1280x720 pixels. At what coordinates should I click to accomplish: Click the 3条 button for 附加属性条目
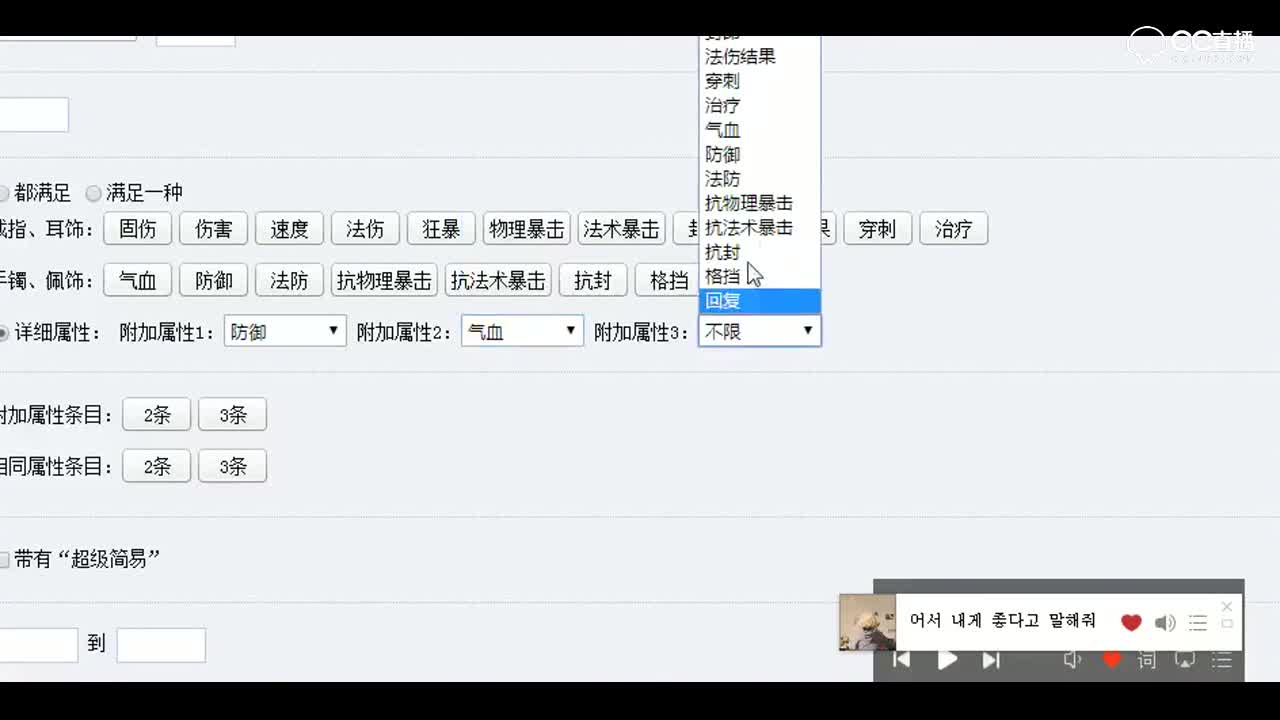pyautogui.click(x=232, y=414)
